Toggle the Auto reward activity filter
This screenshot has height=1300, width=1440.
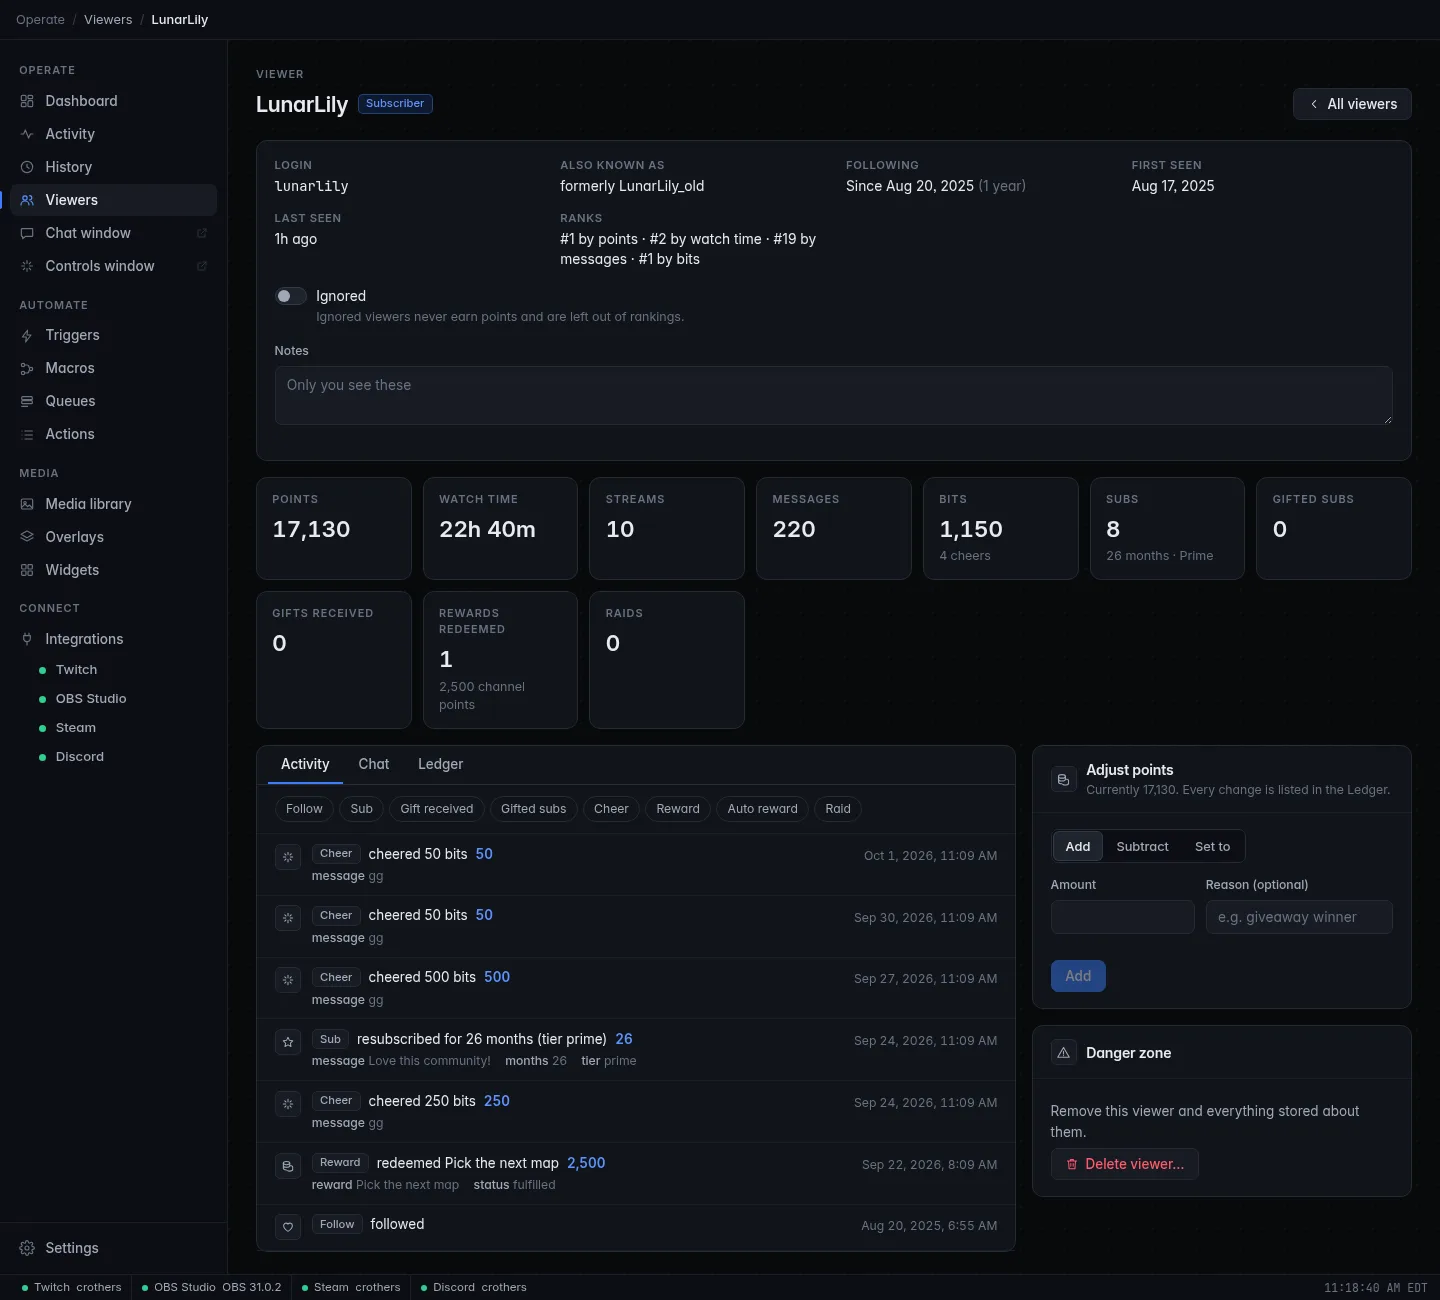click(x=762, y=809)
